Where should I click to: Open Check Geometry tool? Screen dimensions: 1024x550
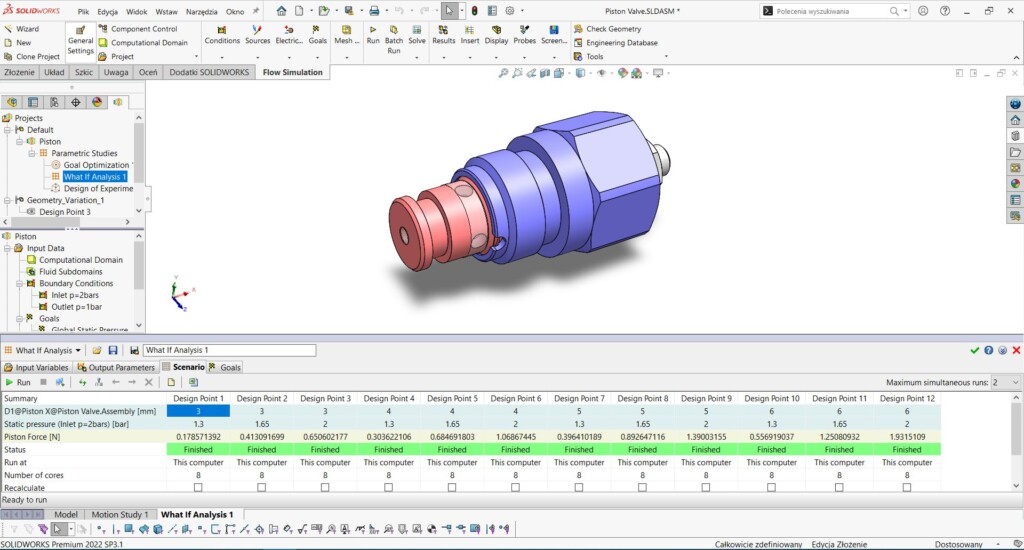coord(612,29)
